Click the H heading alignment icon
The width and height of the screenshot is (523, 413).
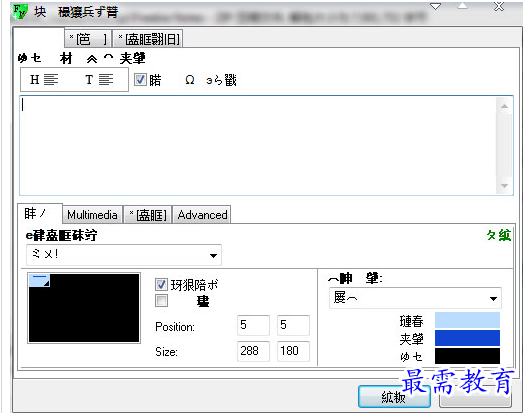(x=44, y=80)
